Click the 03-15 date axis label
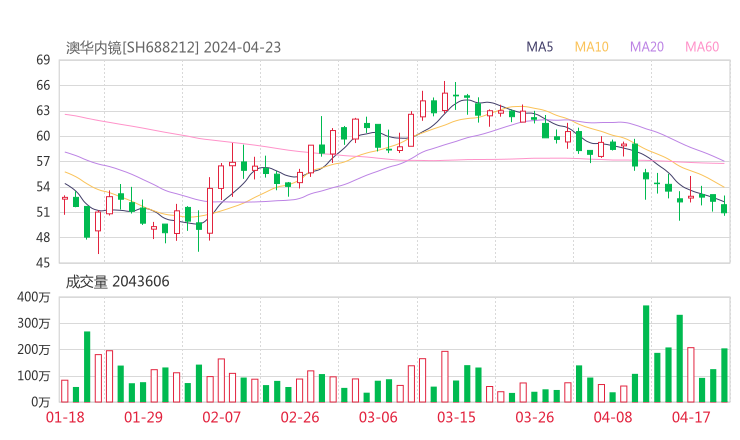Image resolution: width=740 pixels, height=440 pixels. pos(456,417)
